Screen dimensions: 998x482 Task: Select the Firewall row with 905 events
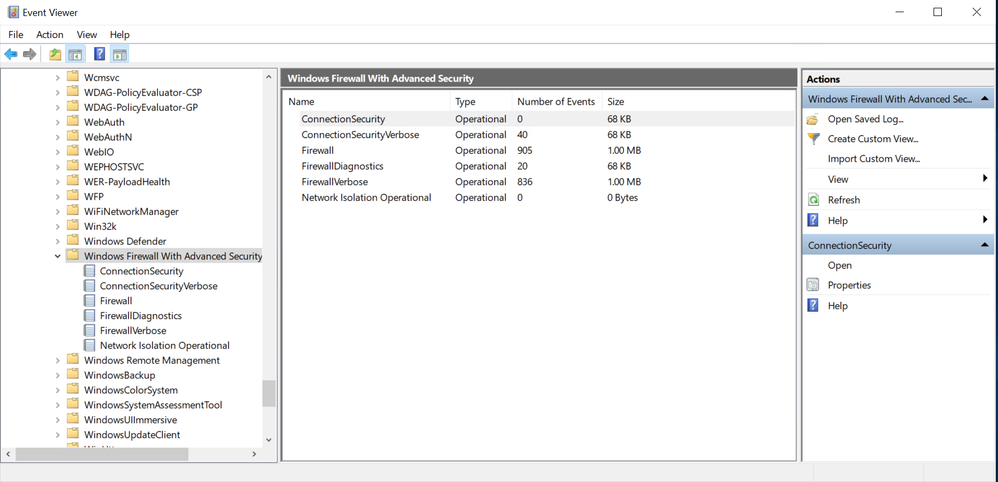coord(538,150)
